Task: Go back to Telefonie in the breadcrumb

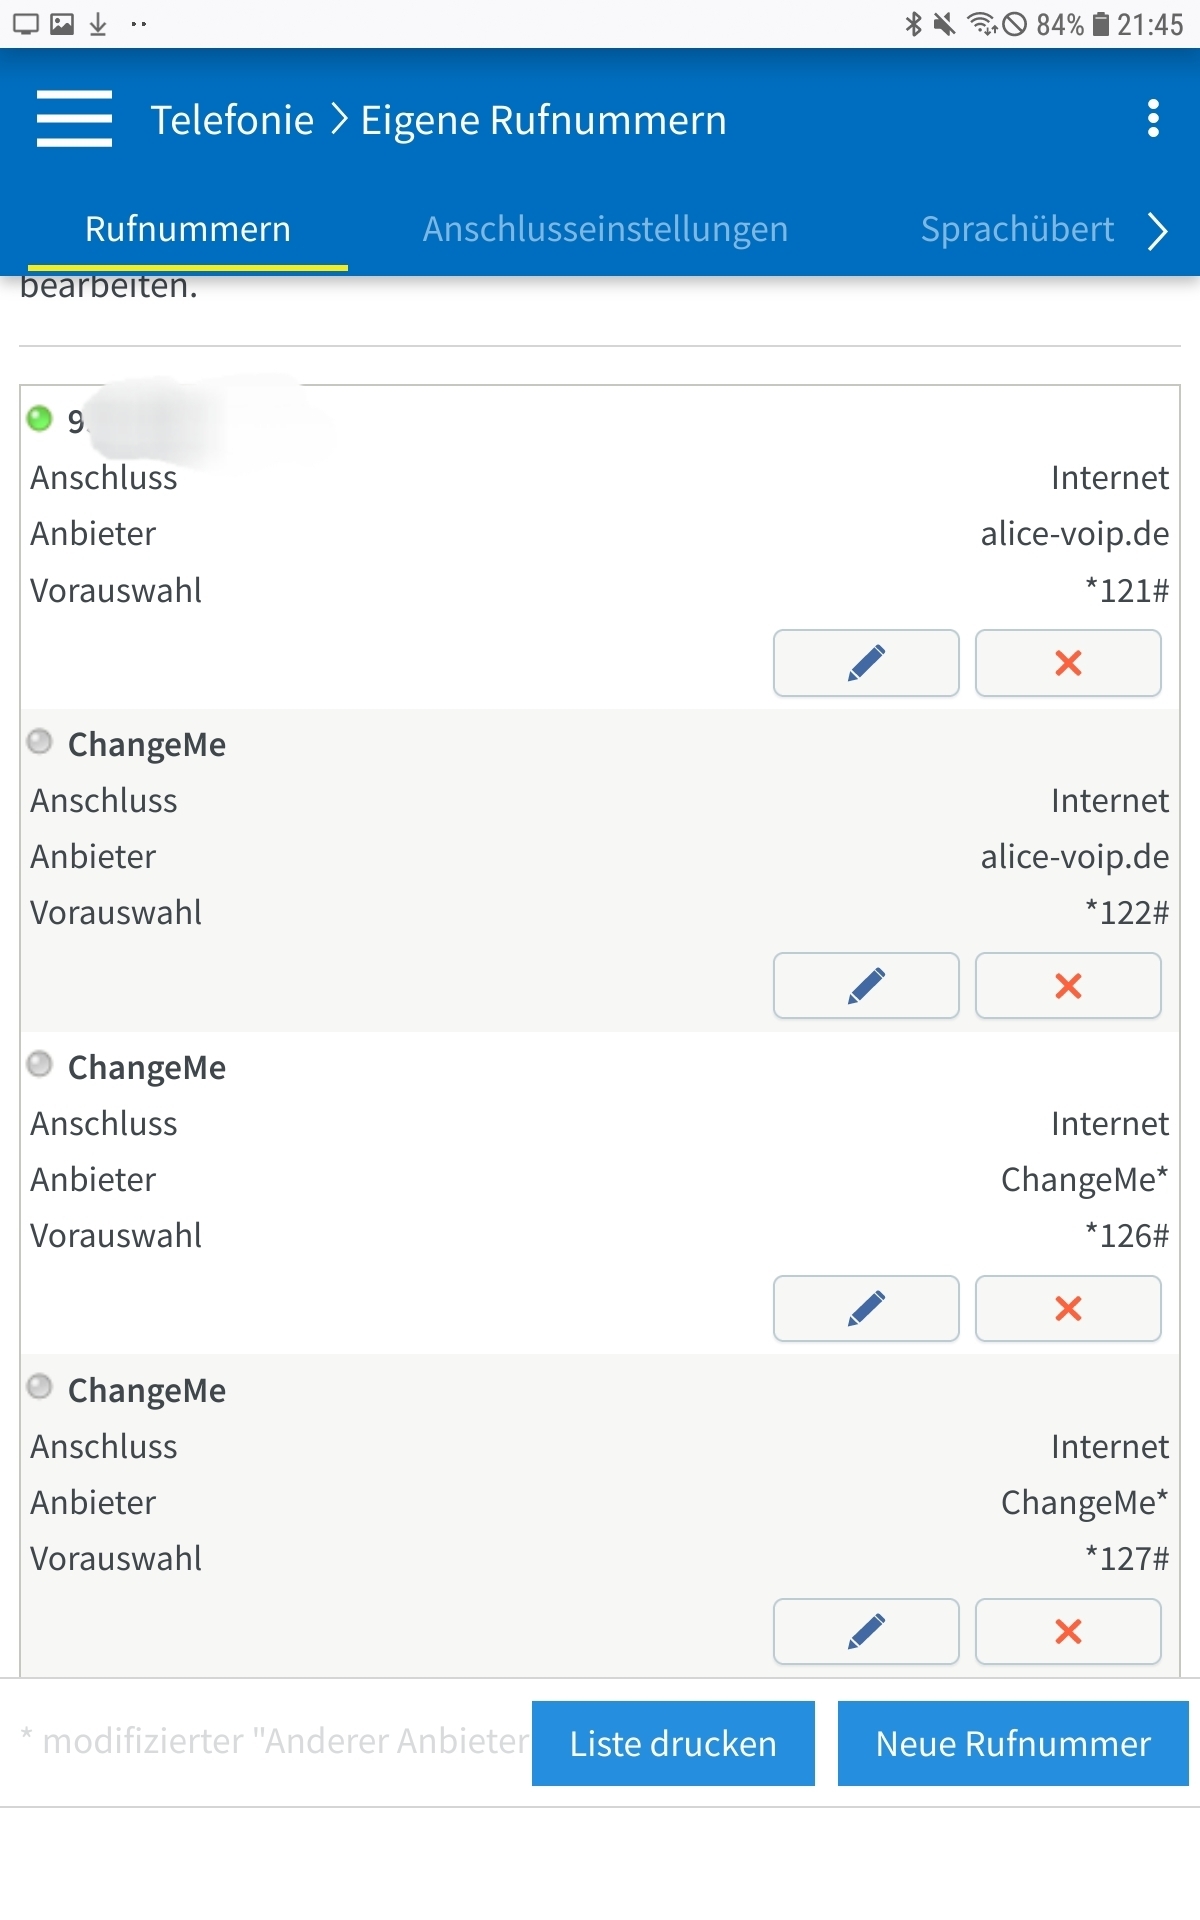Action: point(232,120)
